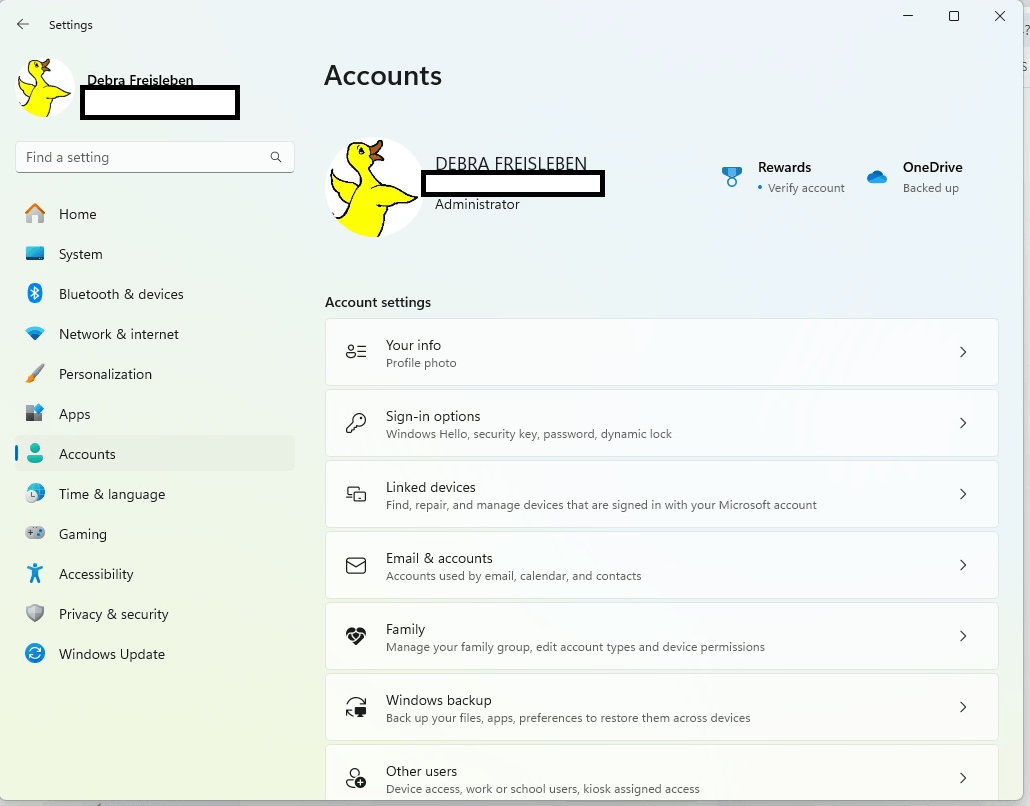Viewport: 1030px width, 806px height.
Task: Expand Other users chevron
Action: (x=963, y=778)
